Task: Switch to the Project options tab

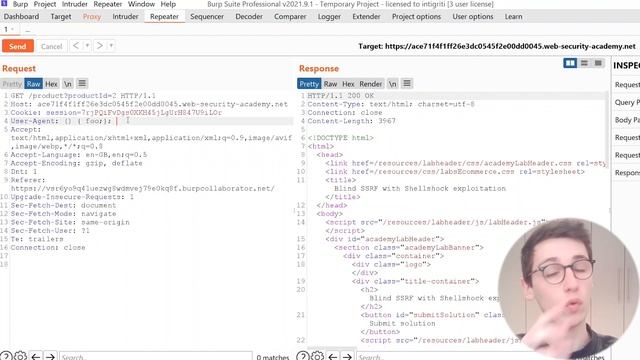Action: pyautogui.click(x=416, y=17)
